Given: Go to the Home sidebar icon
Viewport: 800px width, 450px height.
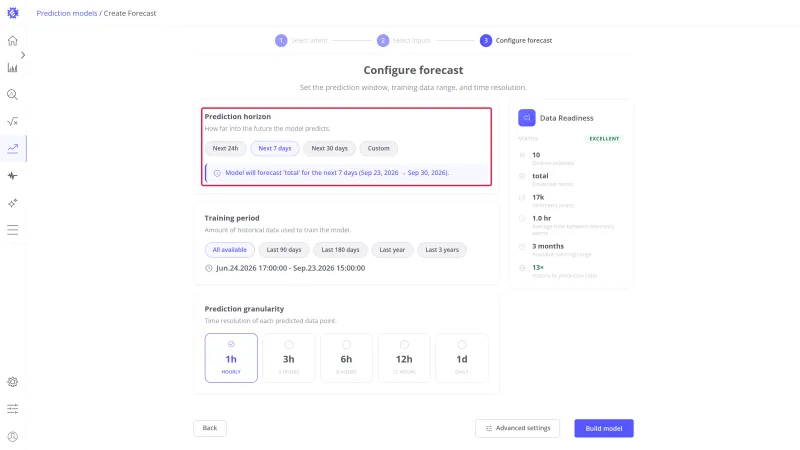Looking at the screenshot, I should point(13,41).
